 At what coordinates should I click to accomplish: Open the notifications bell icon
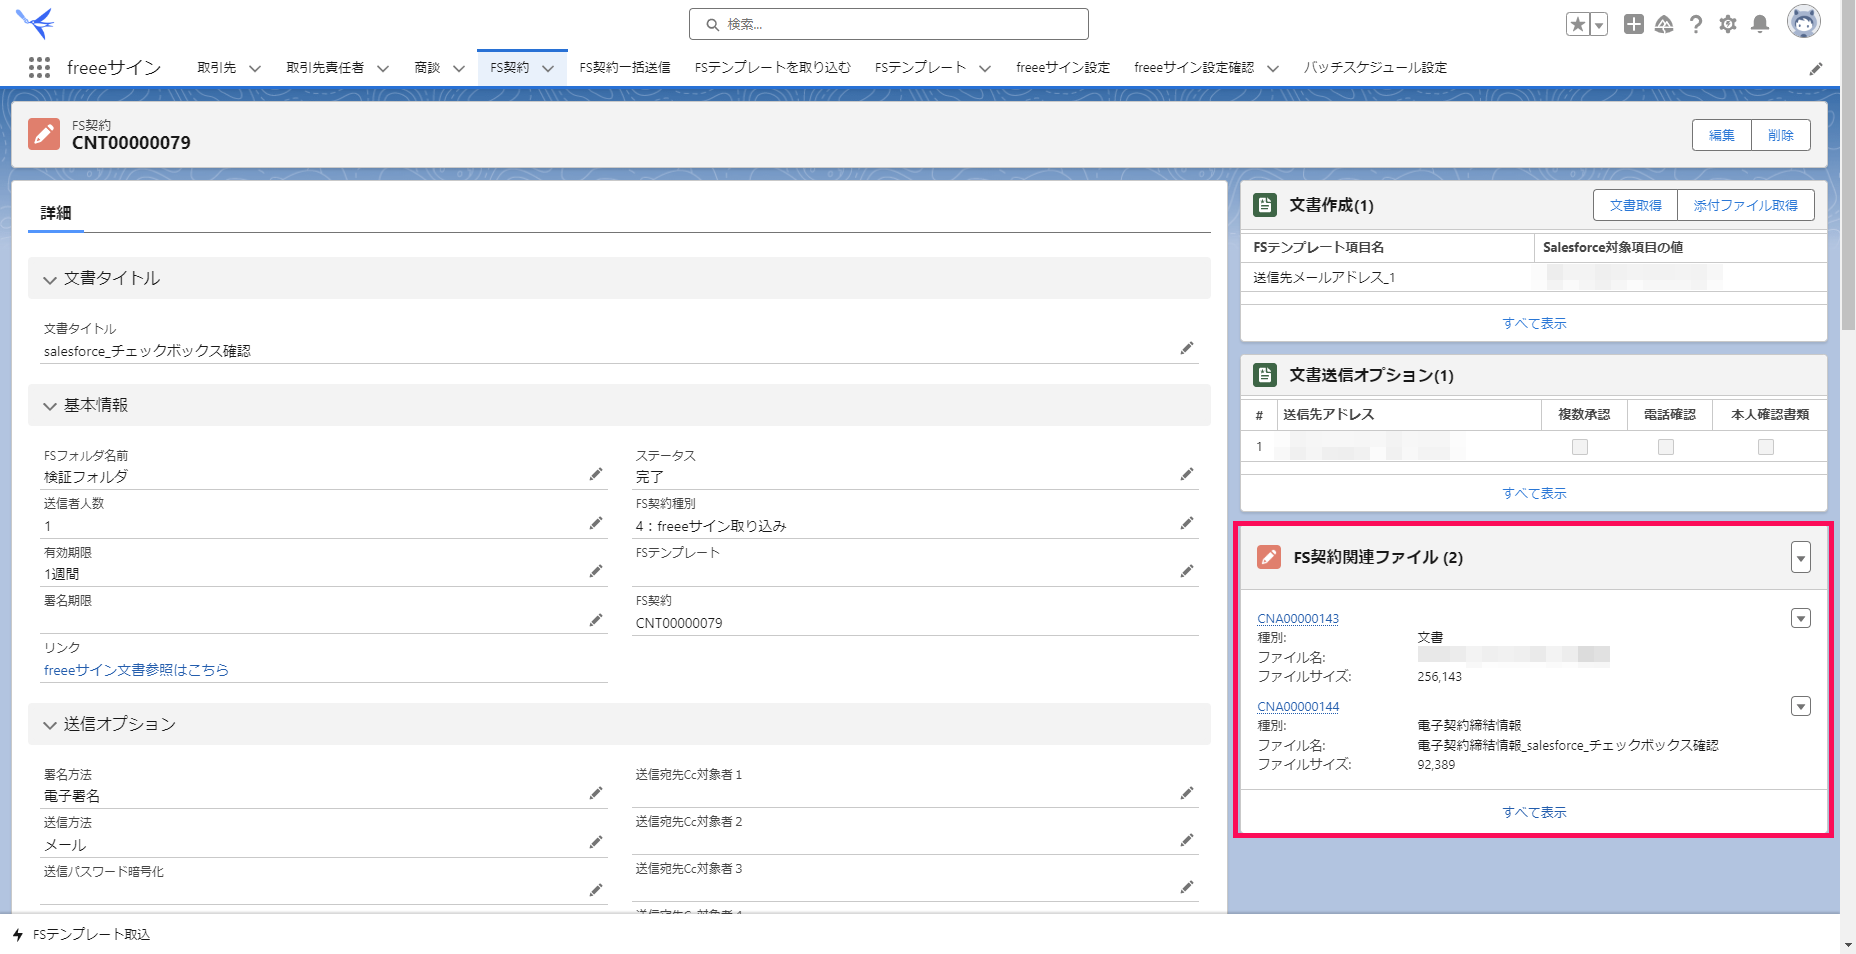pyautogui.click(x=1760, y=24)
